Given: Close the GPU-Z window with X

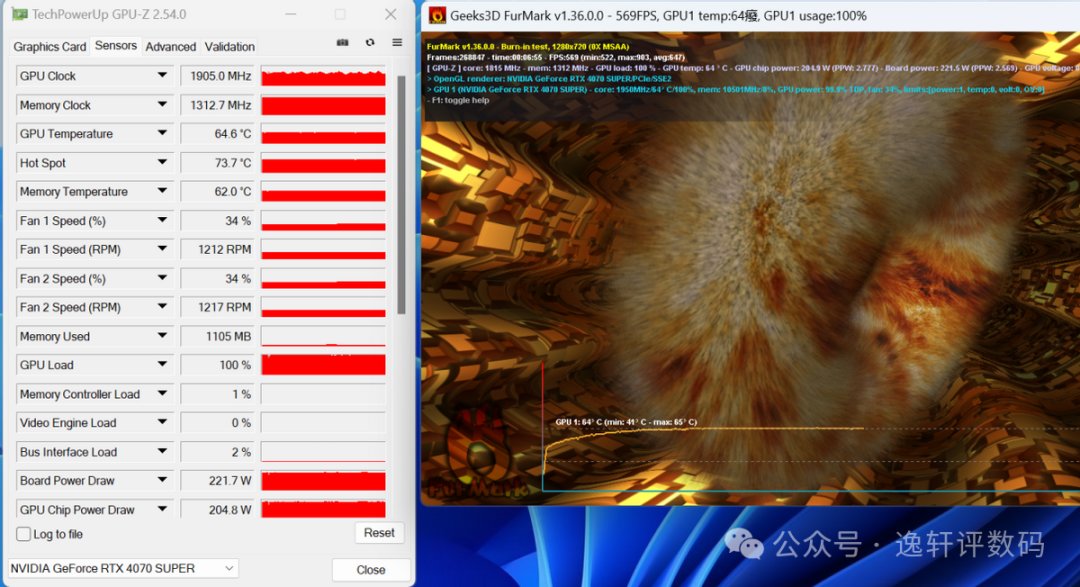Looking at the screenshot, I should coord(391,14).
